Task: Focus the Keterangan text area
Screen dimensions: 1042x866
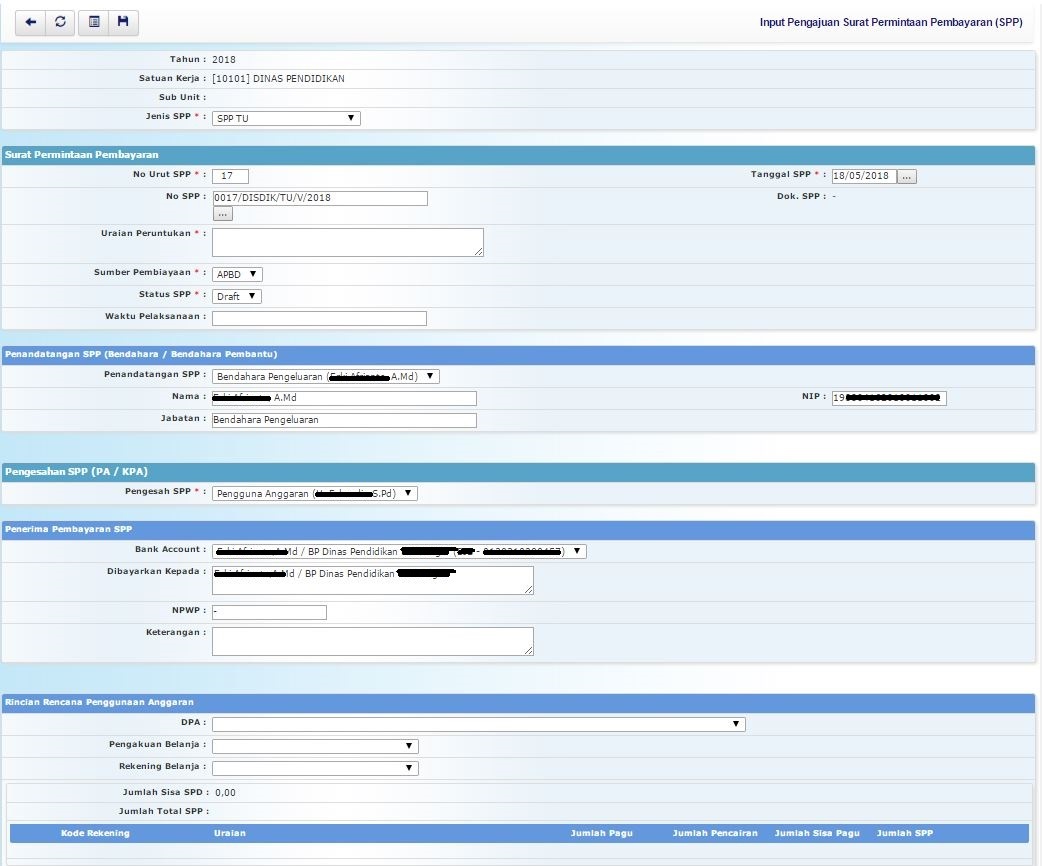Action: pos(372,641)
